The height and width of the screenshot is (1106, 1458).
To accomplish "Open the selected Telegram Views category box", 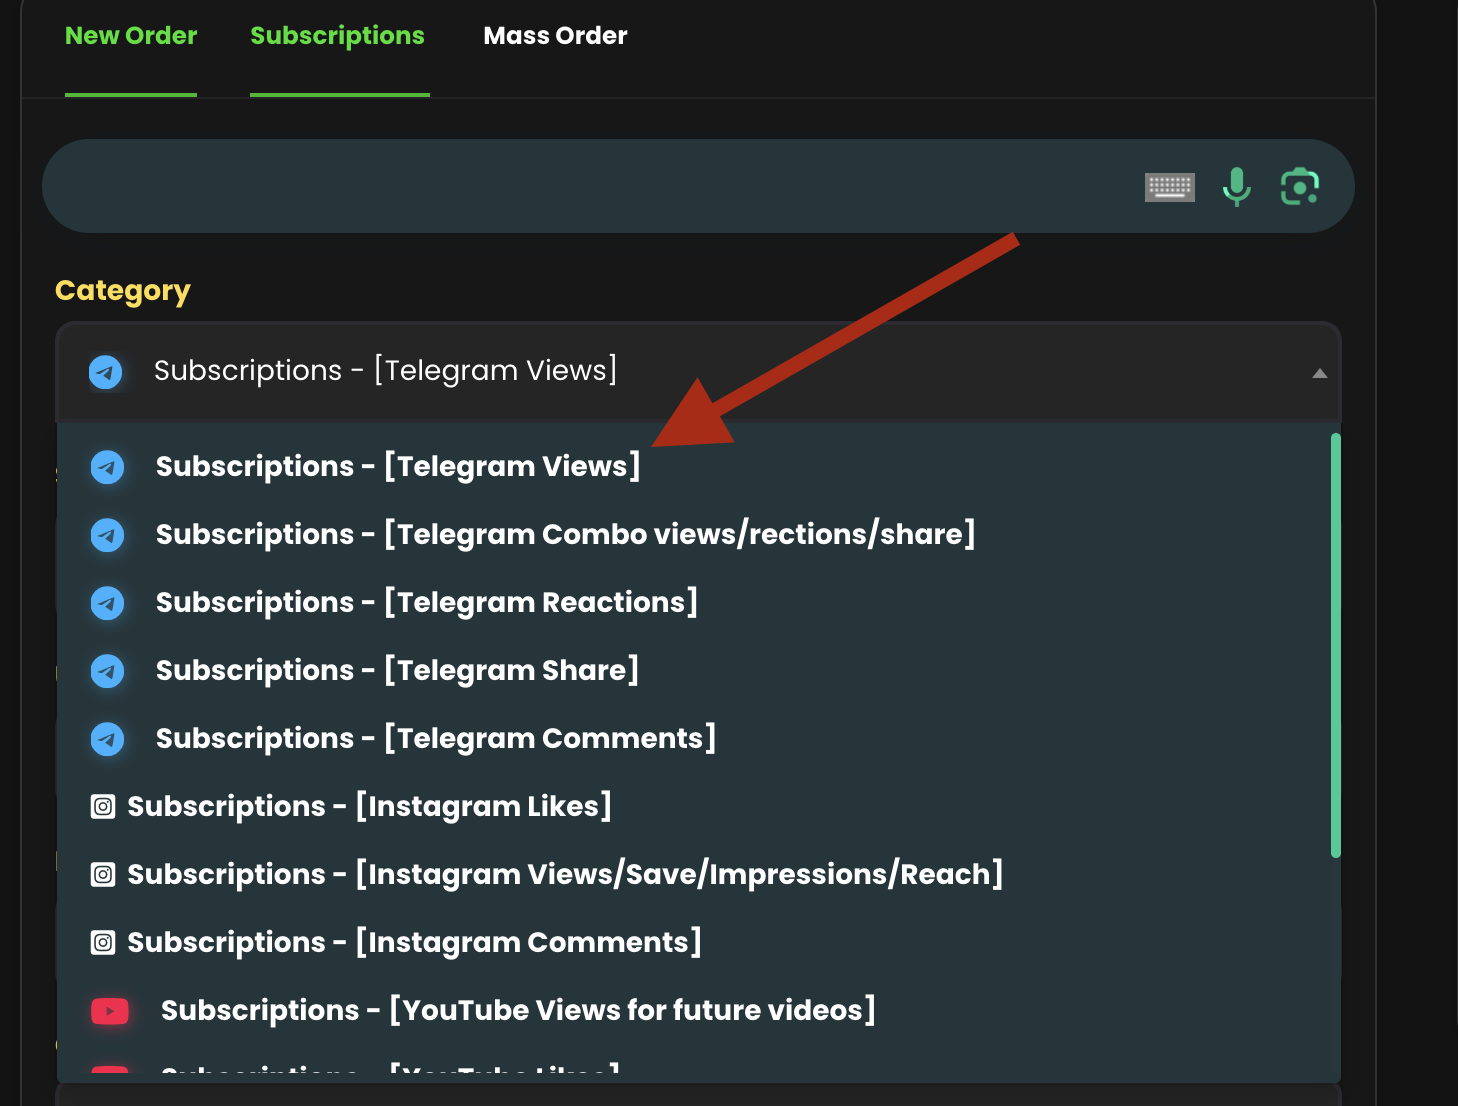I will (600, 371).
